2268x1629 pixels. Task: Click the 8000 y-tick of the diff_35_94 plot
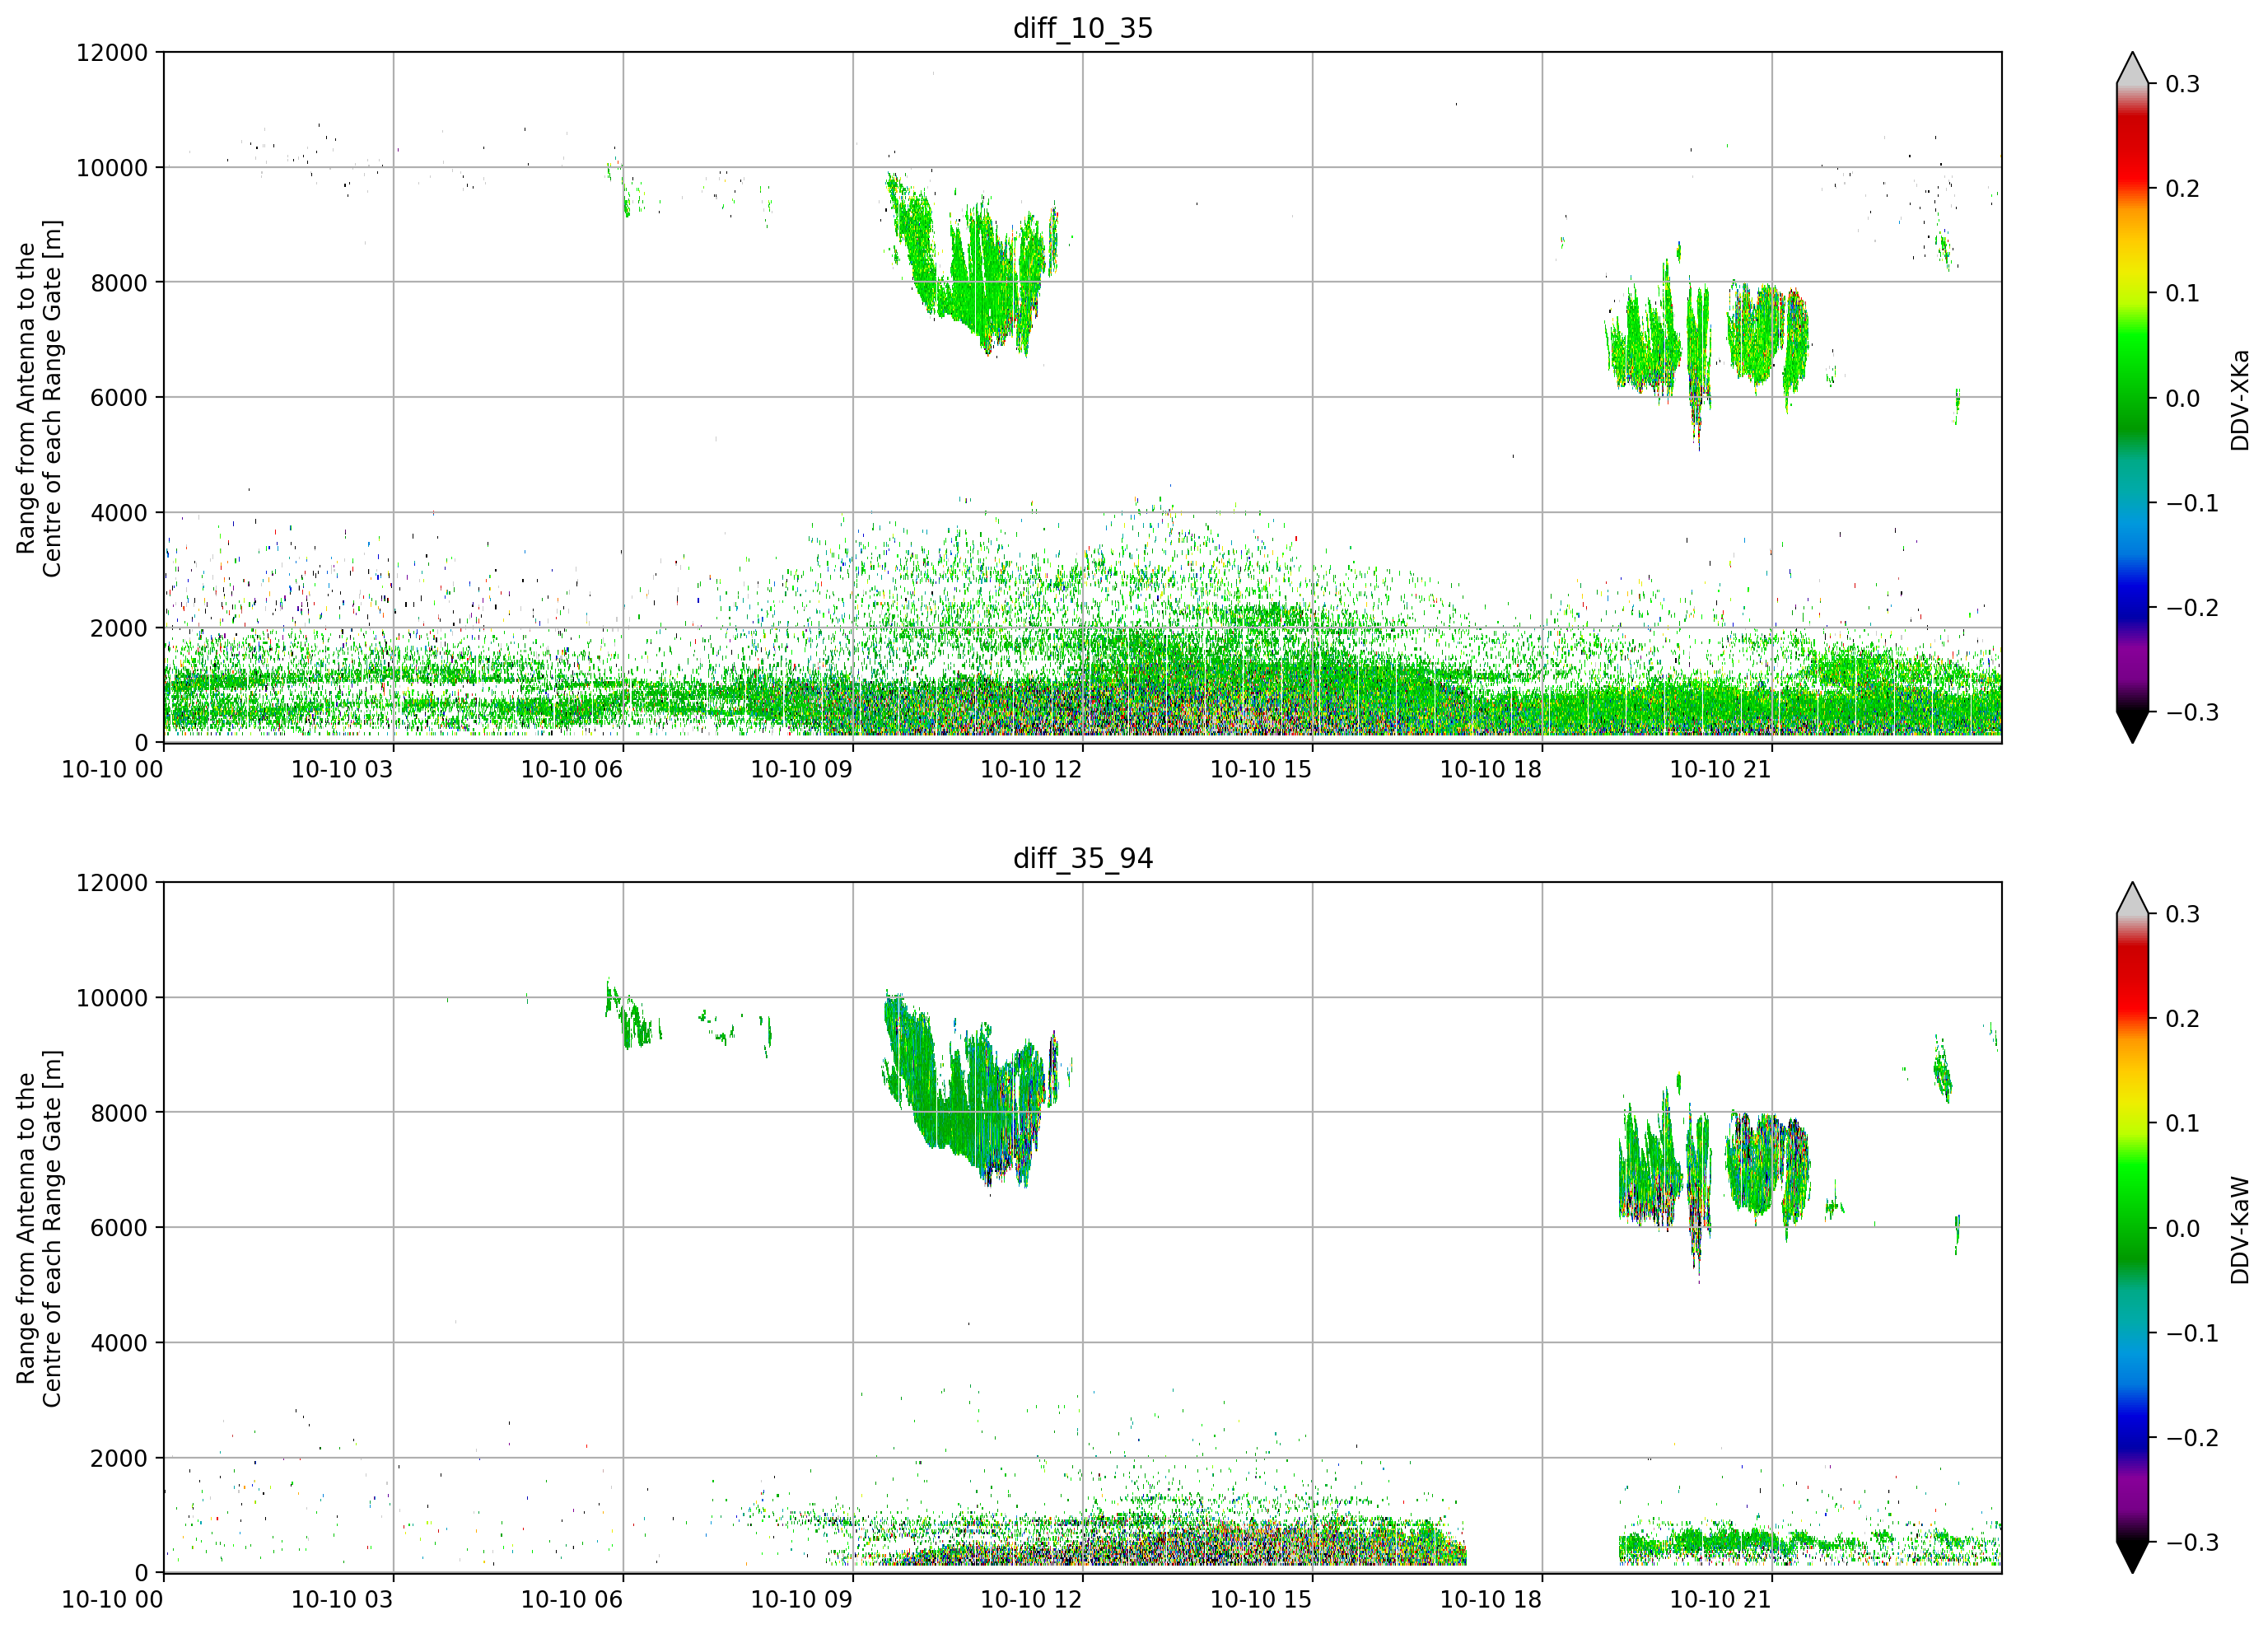(x=119, y=1112)
